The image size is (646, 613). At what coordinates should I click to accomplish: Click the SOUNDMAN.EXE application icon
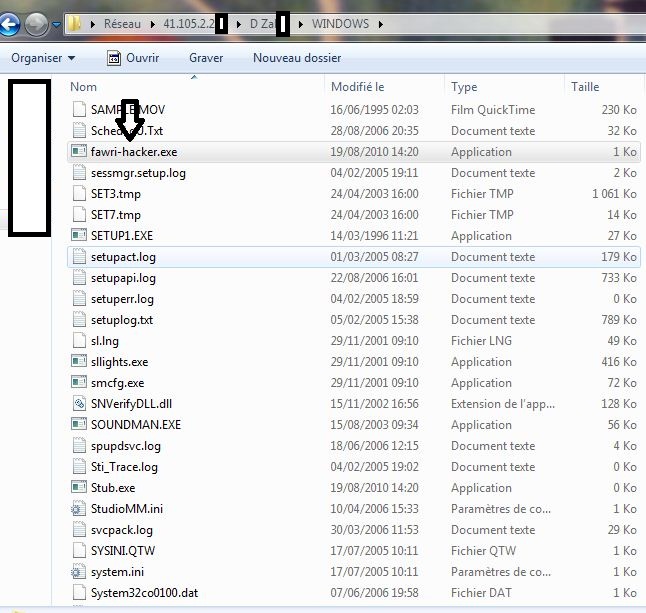pyautogui.click(x=80, y=425)
